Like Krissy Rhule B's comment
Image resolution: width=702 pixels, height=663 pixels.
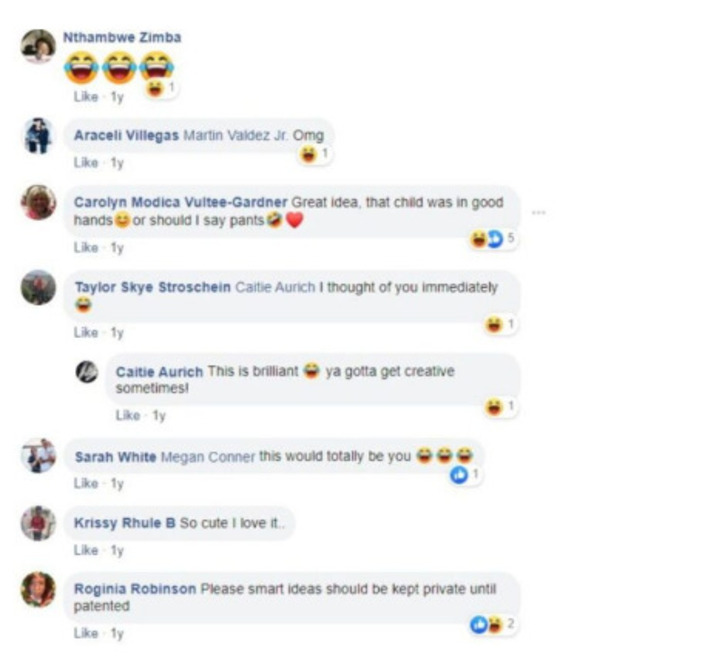86,550
